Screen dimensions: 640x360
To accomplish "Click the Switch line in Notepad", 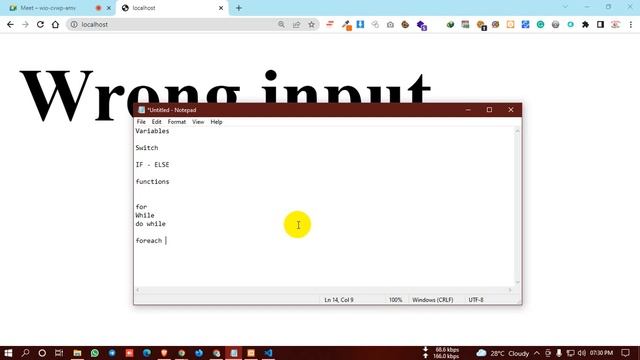I will pos(147,148).
